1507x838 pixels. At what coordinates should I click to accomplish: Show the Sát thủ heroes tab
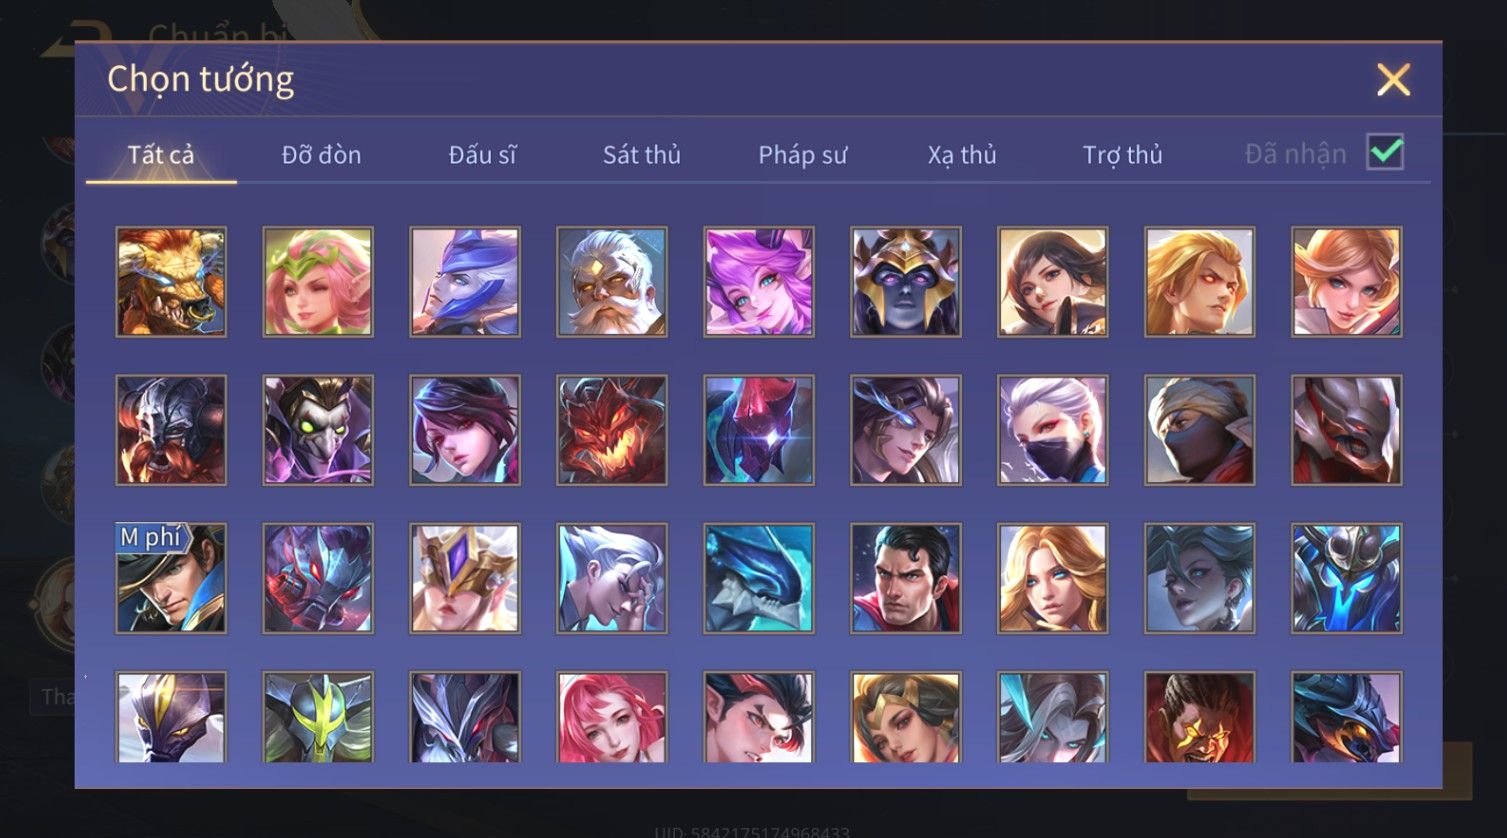pyautogui.click(x=642, y=155)
